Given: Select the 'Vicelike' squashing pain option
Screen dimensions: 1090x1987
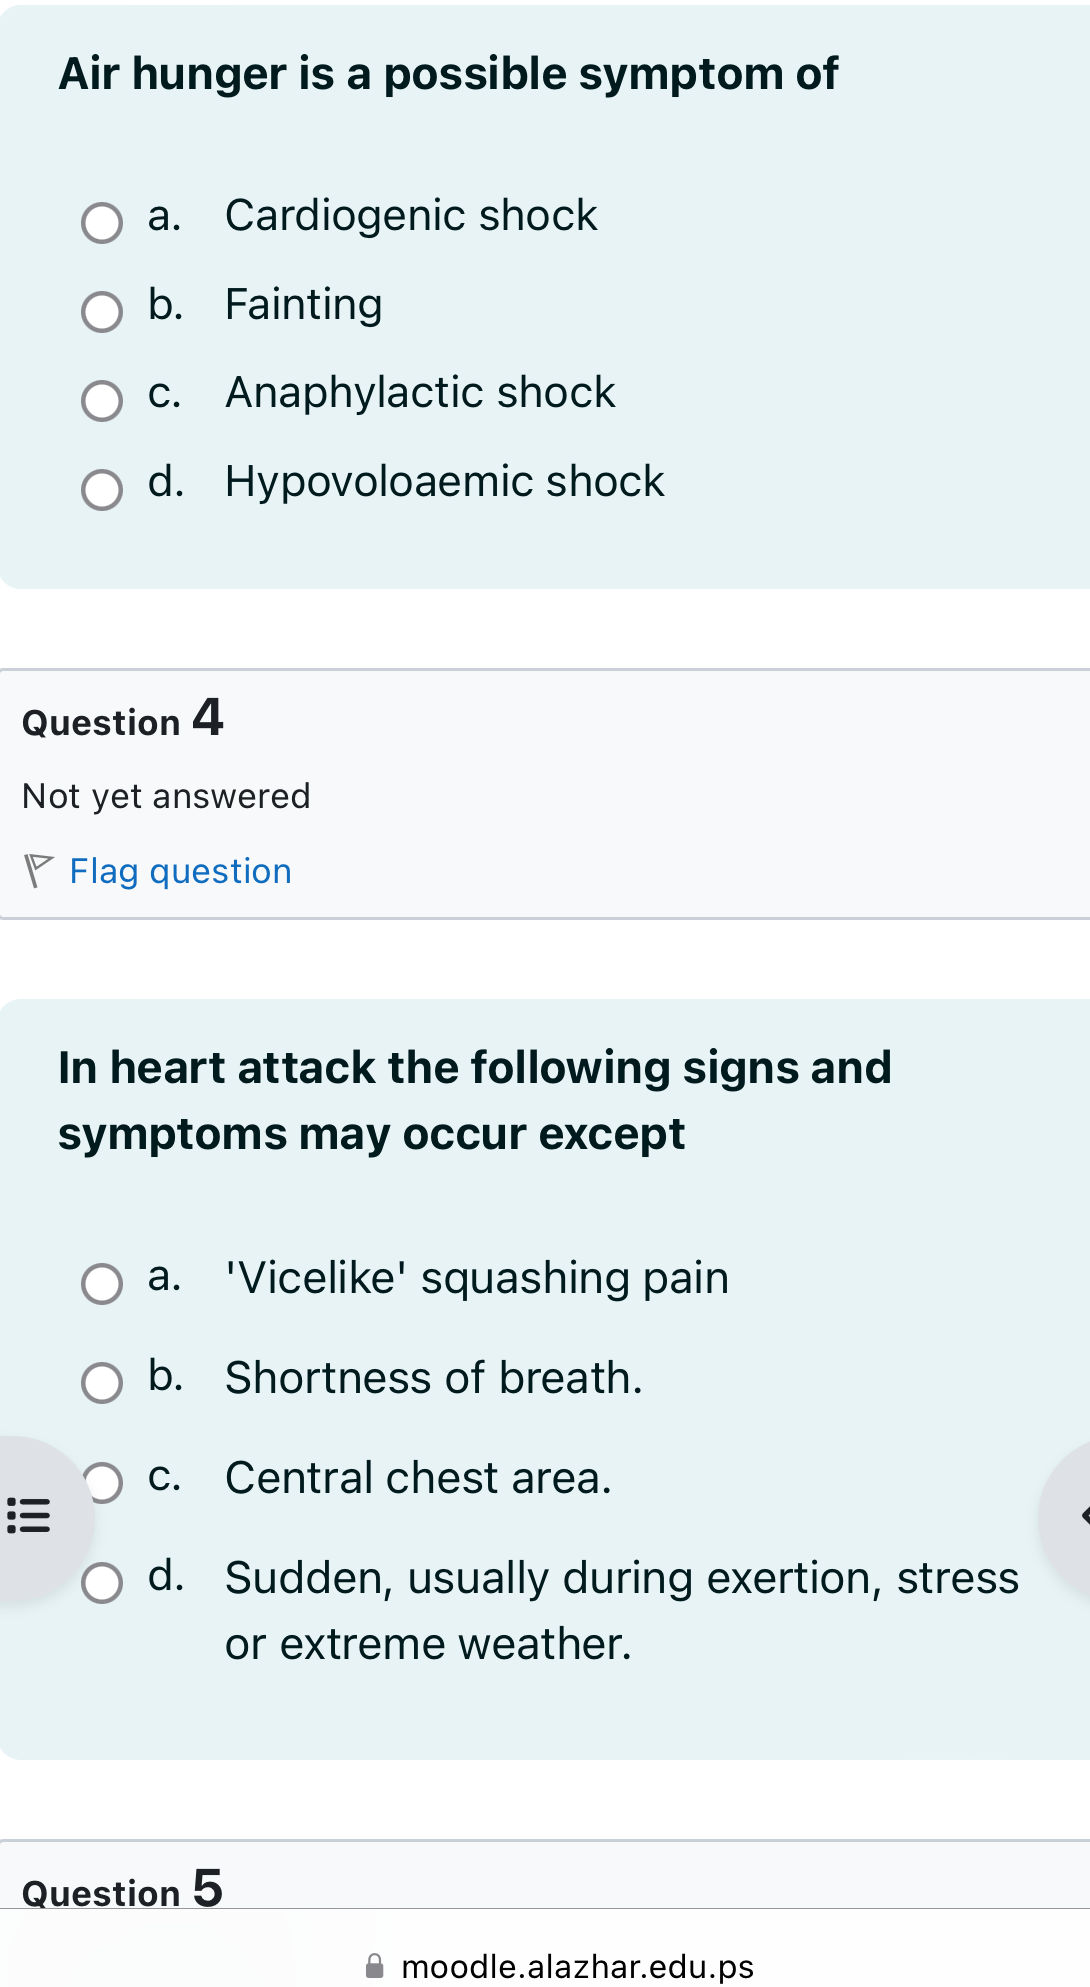Looking at the screenshot, I should coord(102,1284).
